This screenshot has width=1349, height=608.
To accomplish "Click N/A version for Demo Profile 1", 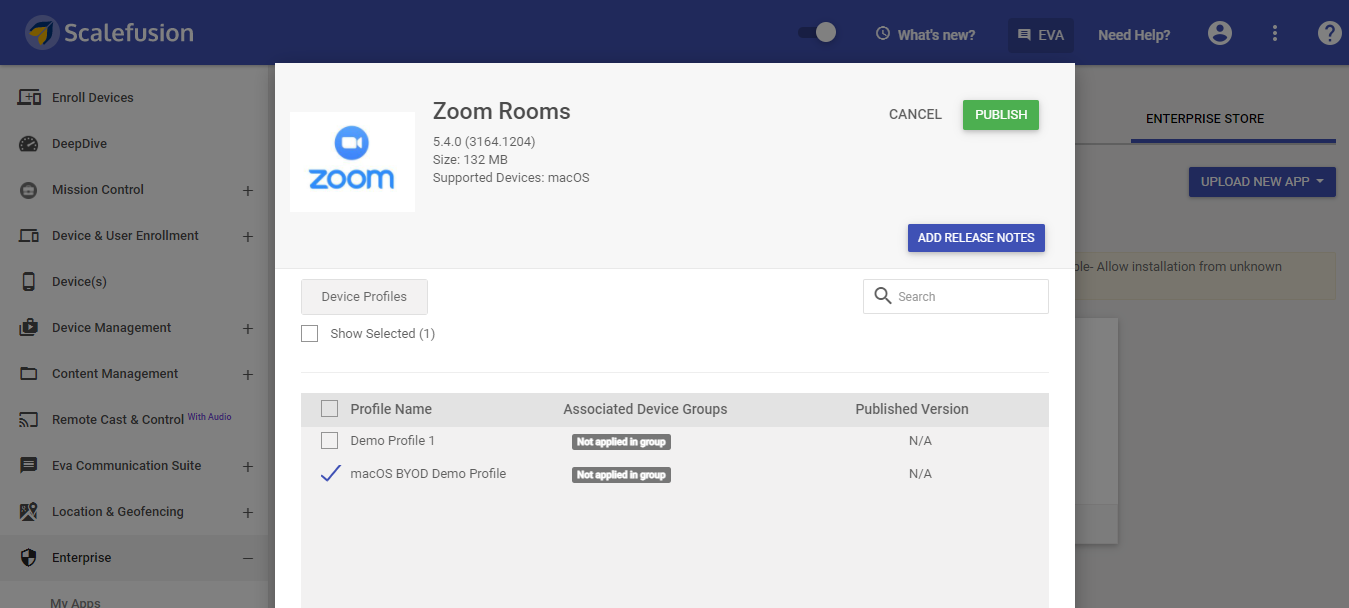I will pos(920,441).
